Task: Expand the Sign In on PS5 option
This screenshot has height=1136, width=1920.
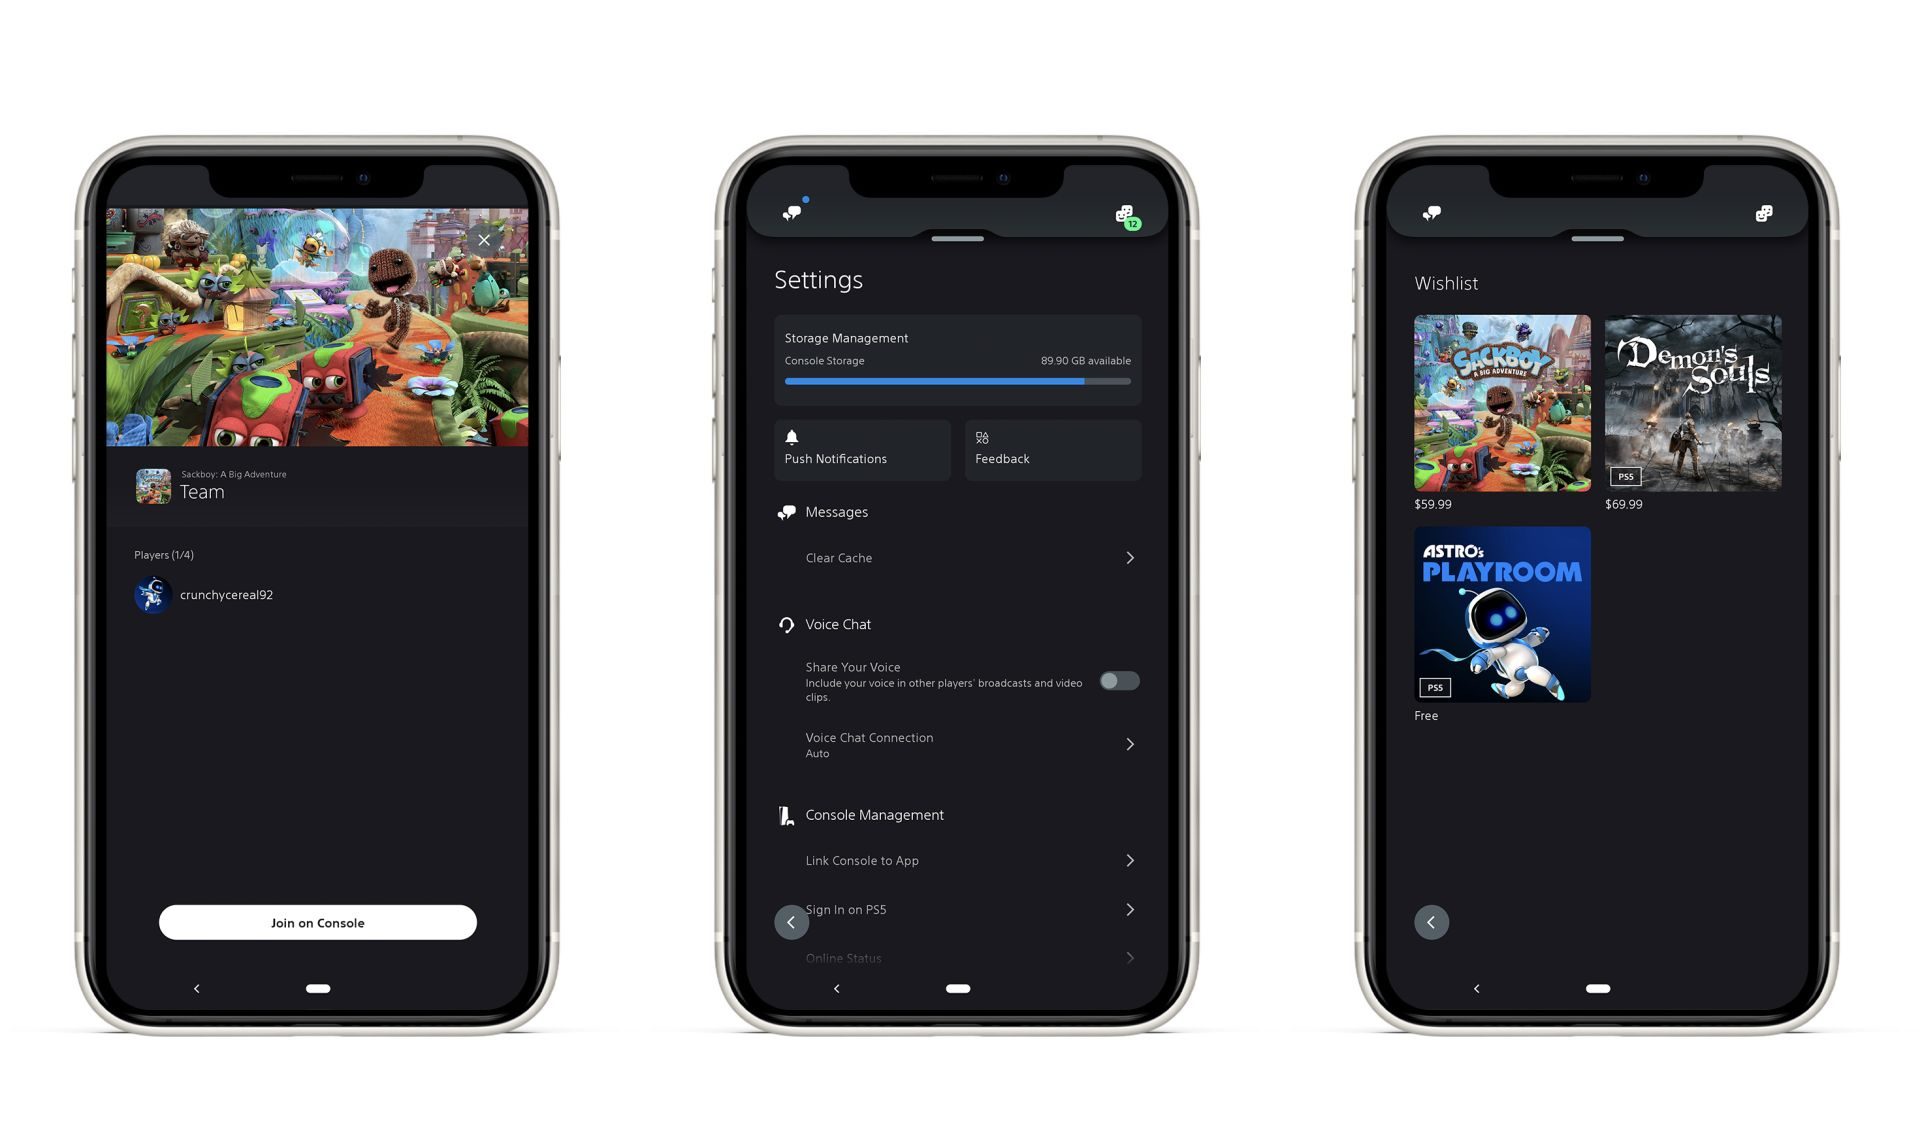Action: pos(1130,909)
